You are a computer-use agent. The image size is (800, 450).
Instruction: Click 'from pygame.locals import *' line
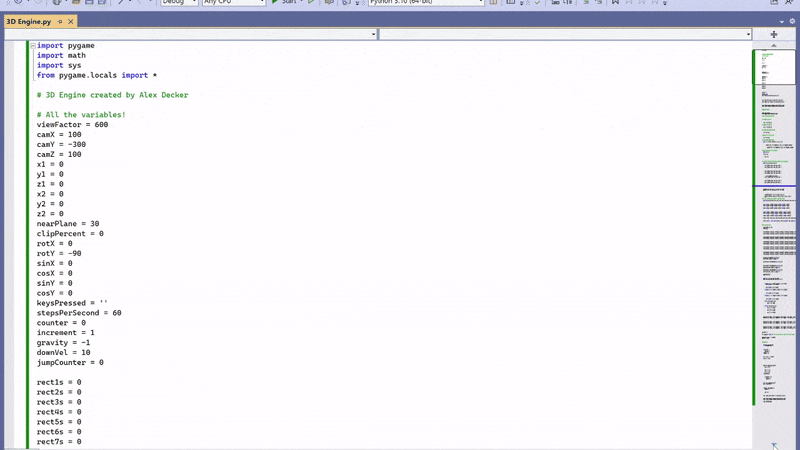(96, 75)
